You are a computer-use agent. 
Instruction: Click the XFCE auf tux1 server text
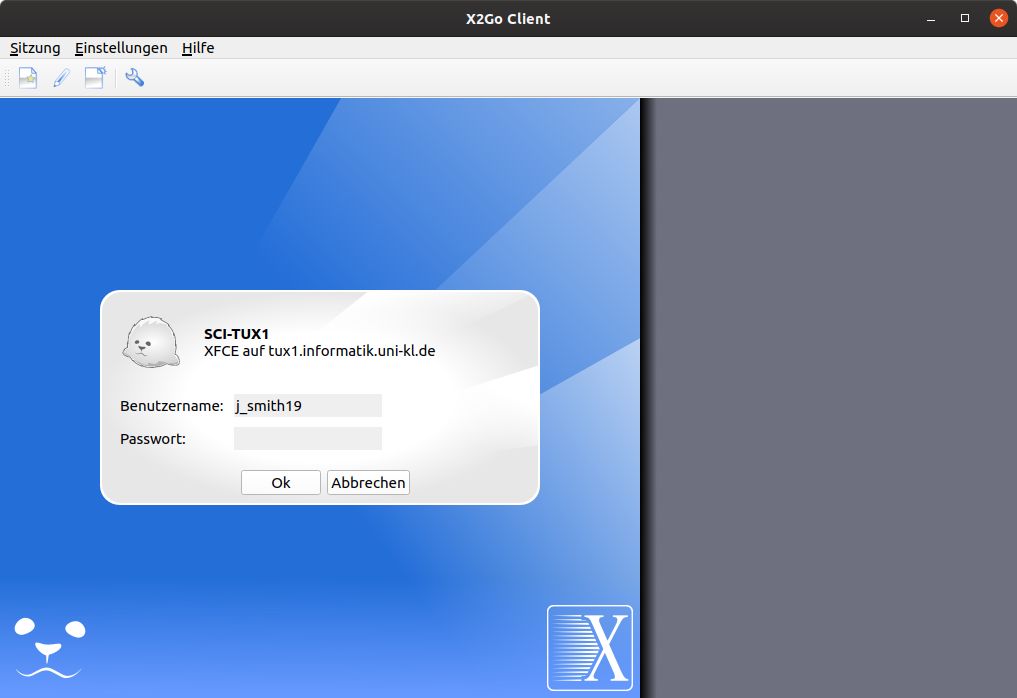[319, 351]
